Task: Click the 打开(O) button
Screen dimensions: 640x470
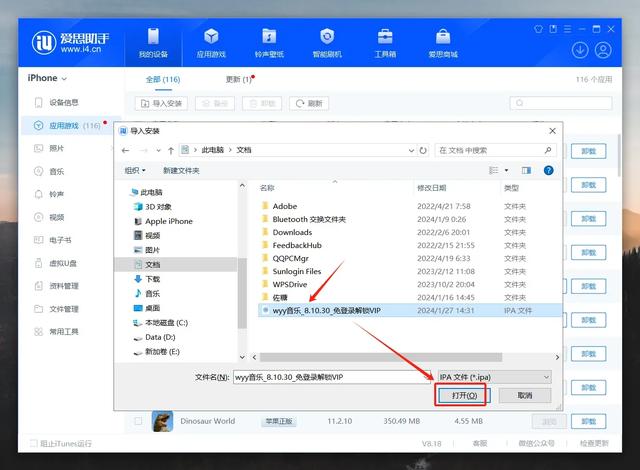Action: click(x=464, y=395)
